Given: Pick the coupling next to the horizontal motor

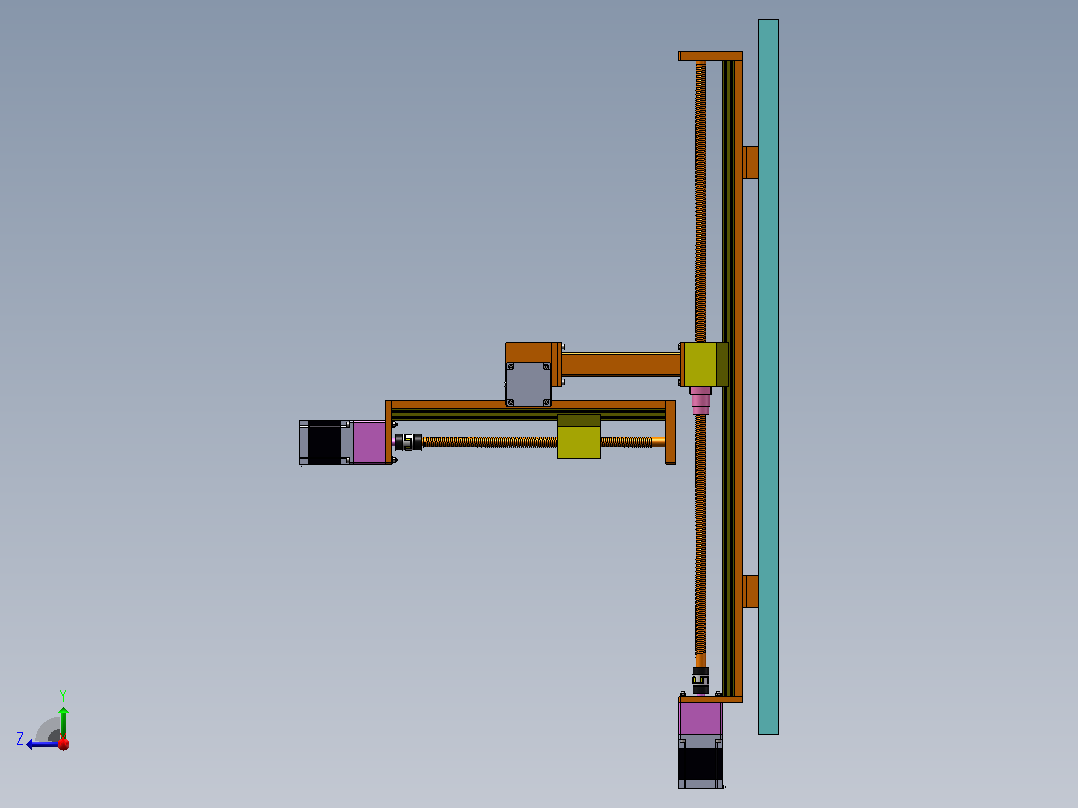Looking at the screenshot, I should click(408, 442).
